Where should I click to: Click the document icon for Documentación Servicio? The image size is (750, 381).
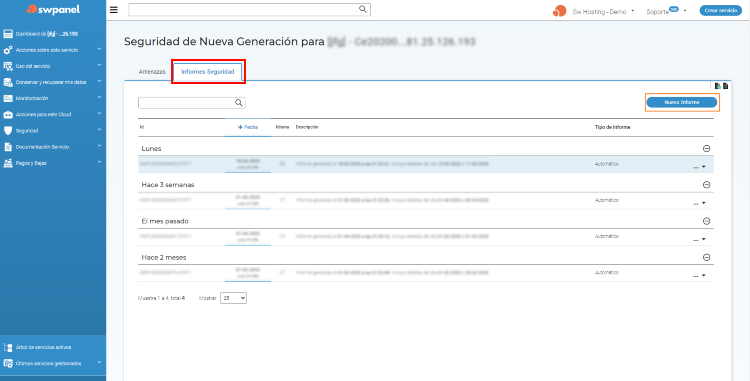pos(8,147)
